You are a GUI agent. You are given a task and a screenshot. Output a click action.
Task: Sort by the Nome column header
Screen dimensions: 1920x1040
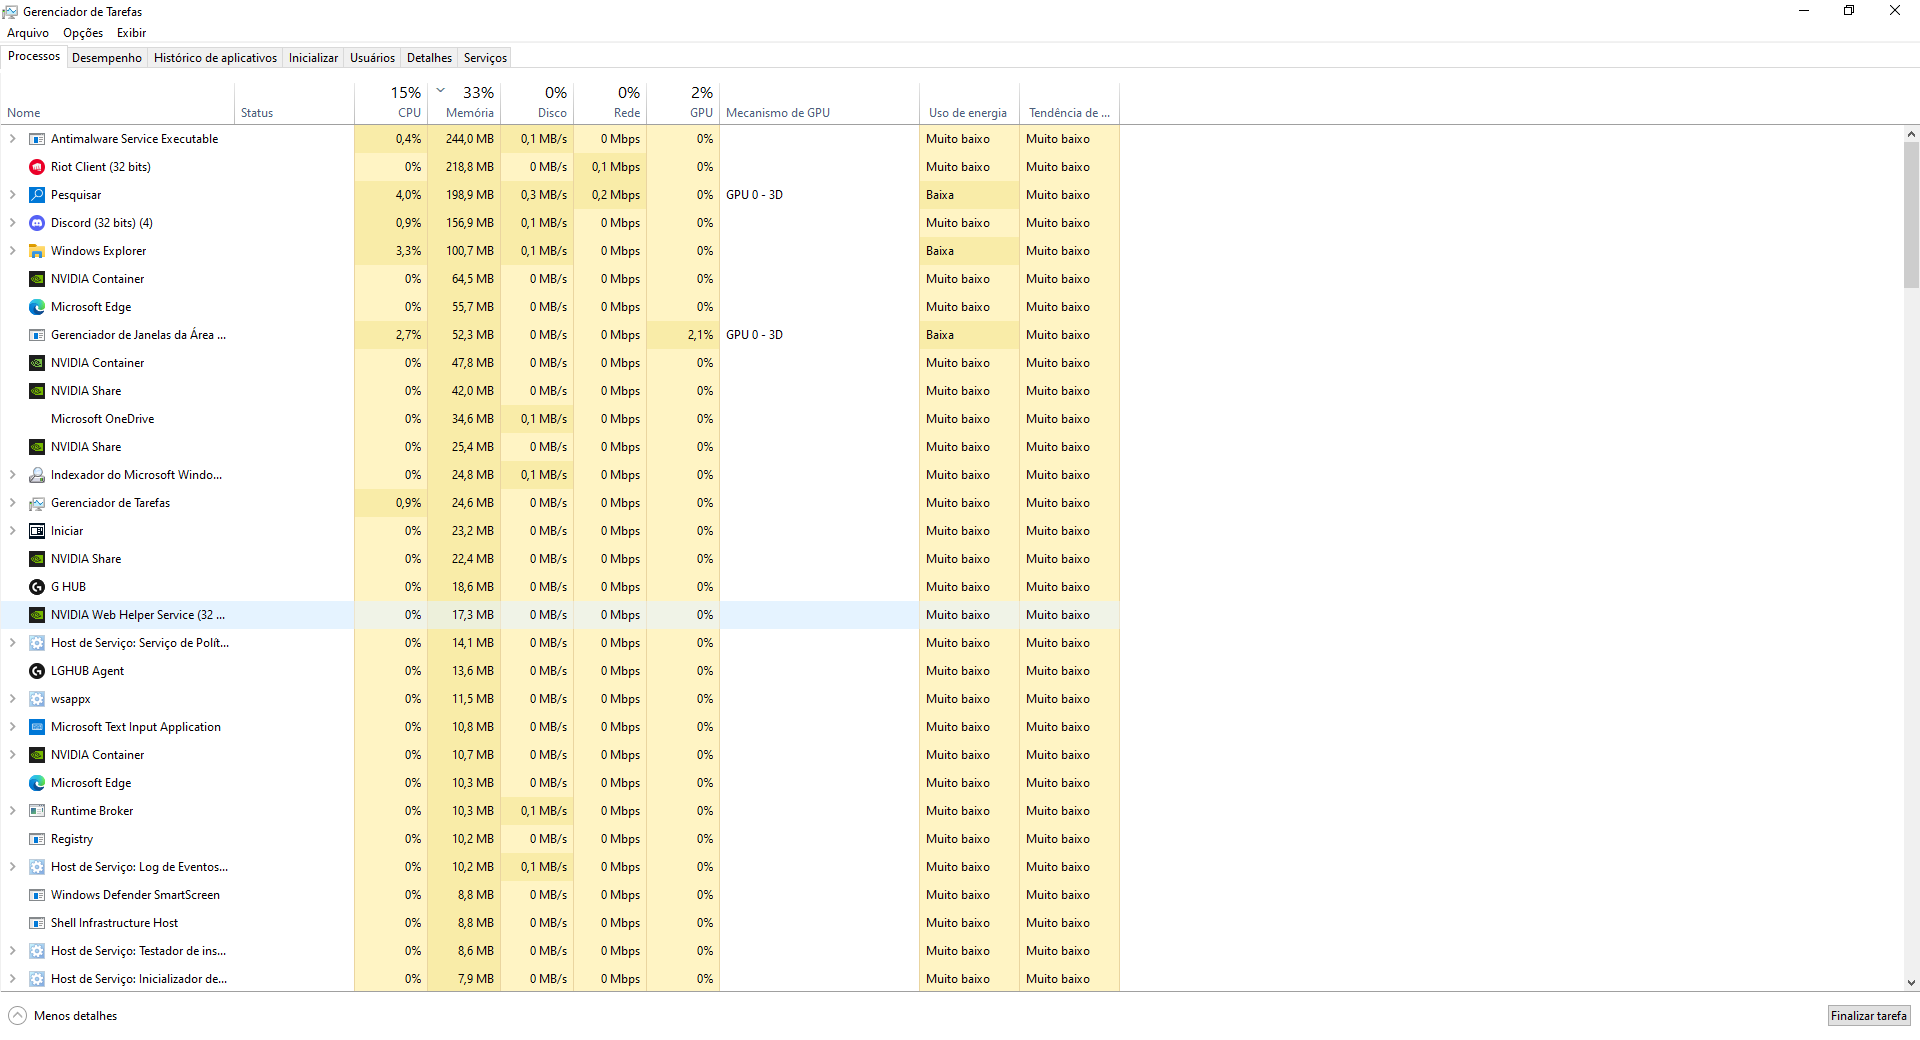point(118,102)
